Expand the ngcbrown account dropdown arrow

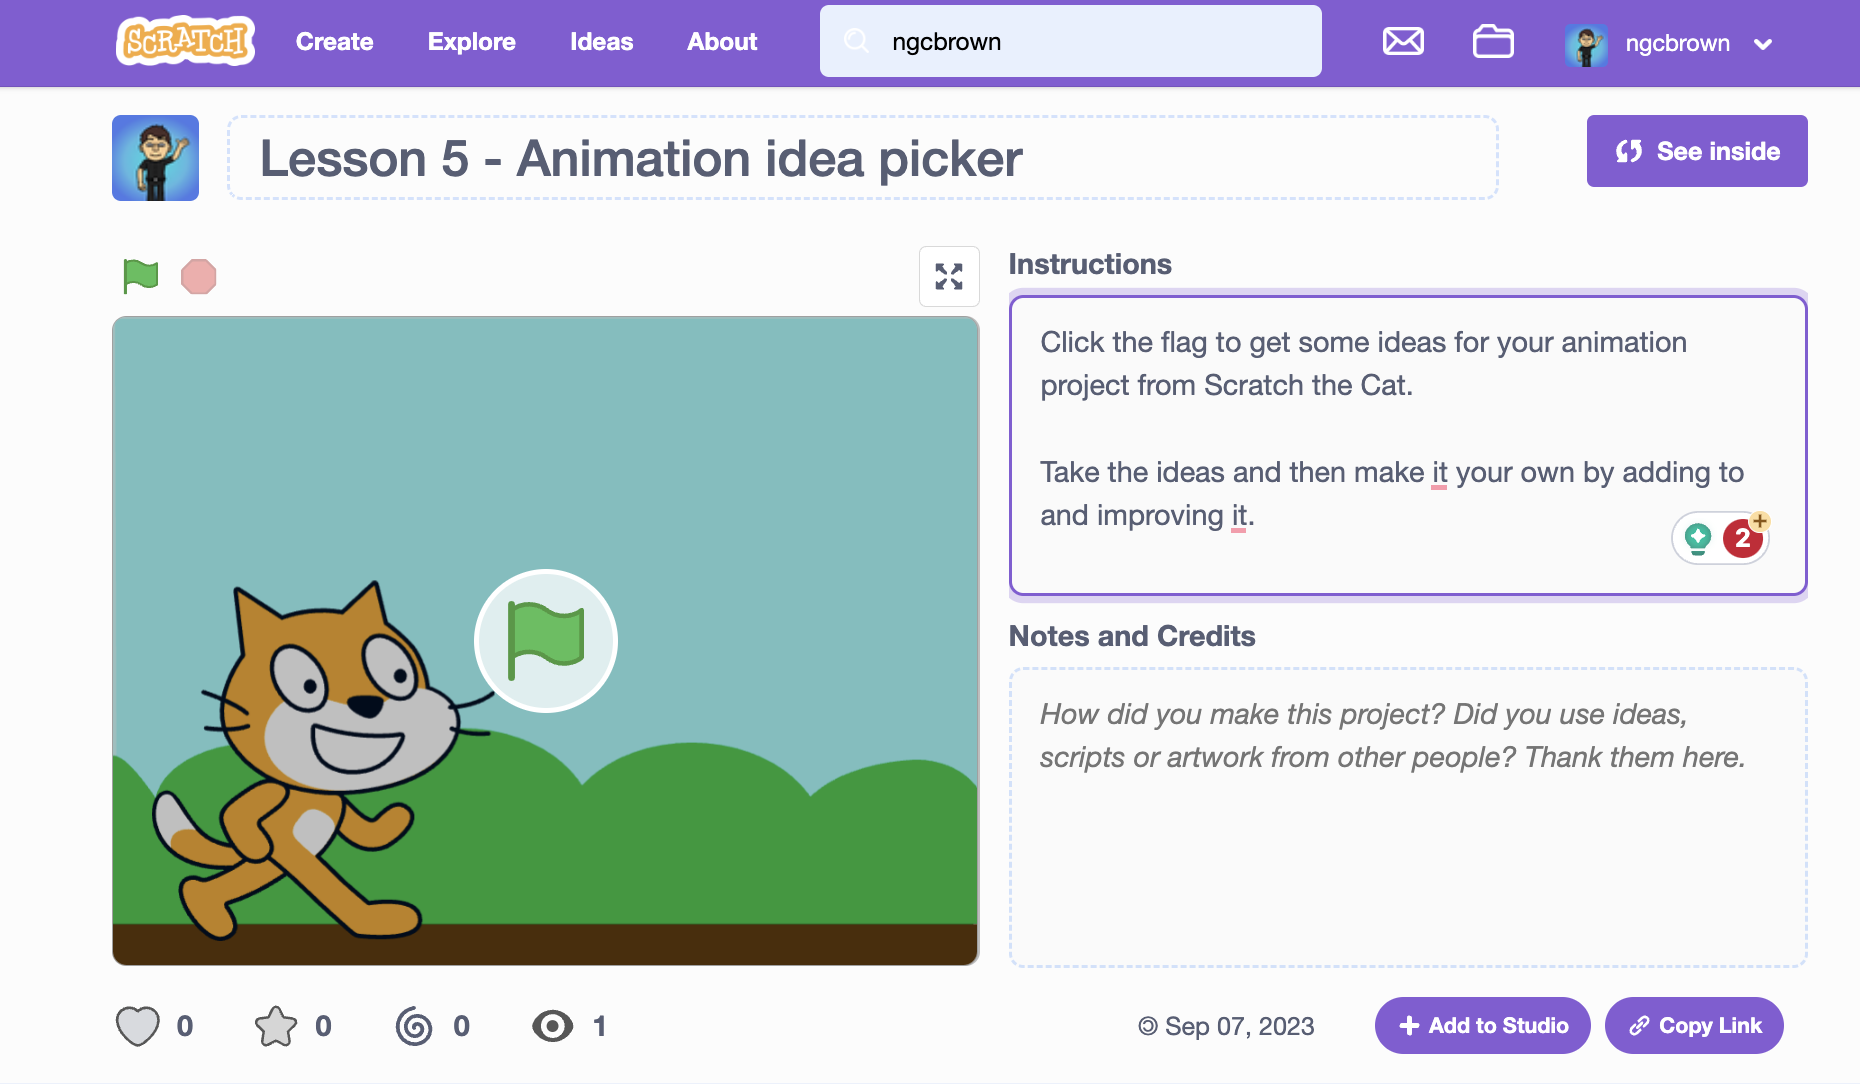point(1763,44)
